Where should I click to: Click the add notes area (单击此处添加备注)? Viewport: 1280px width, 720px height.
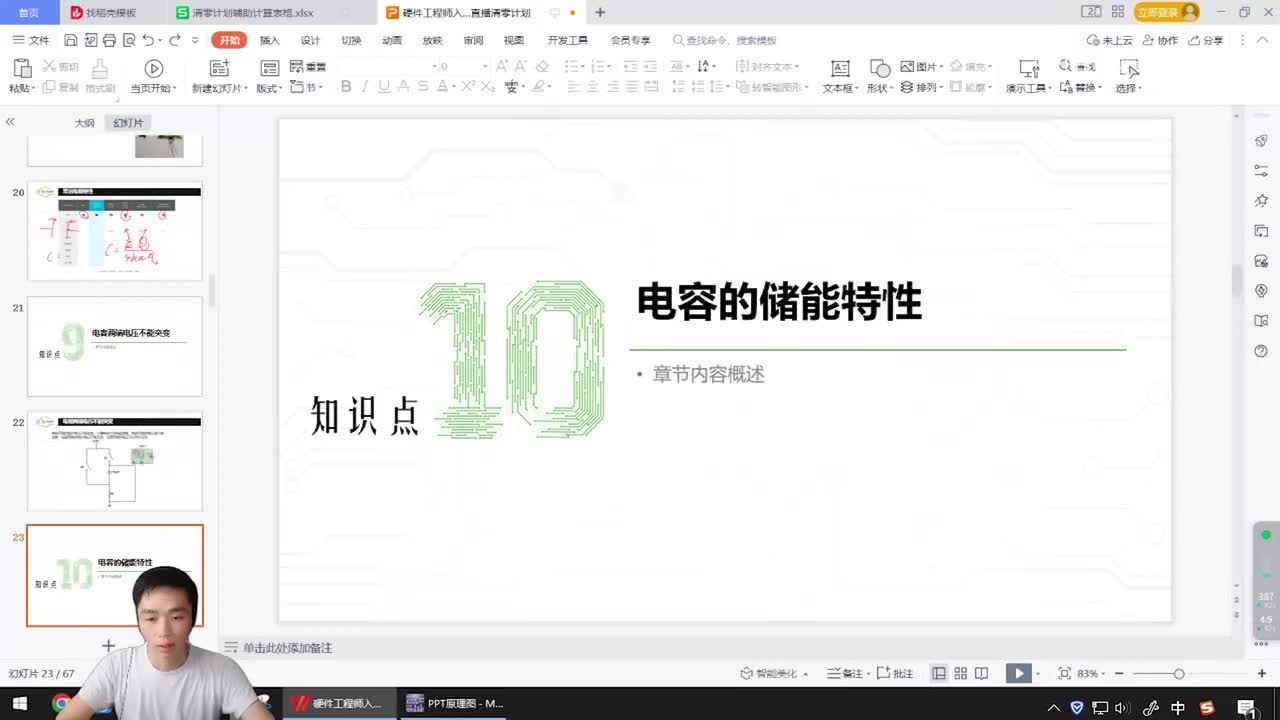[287, 648]
